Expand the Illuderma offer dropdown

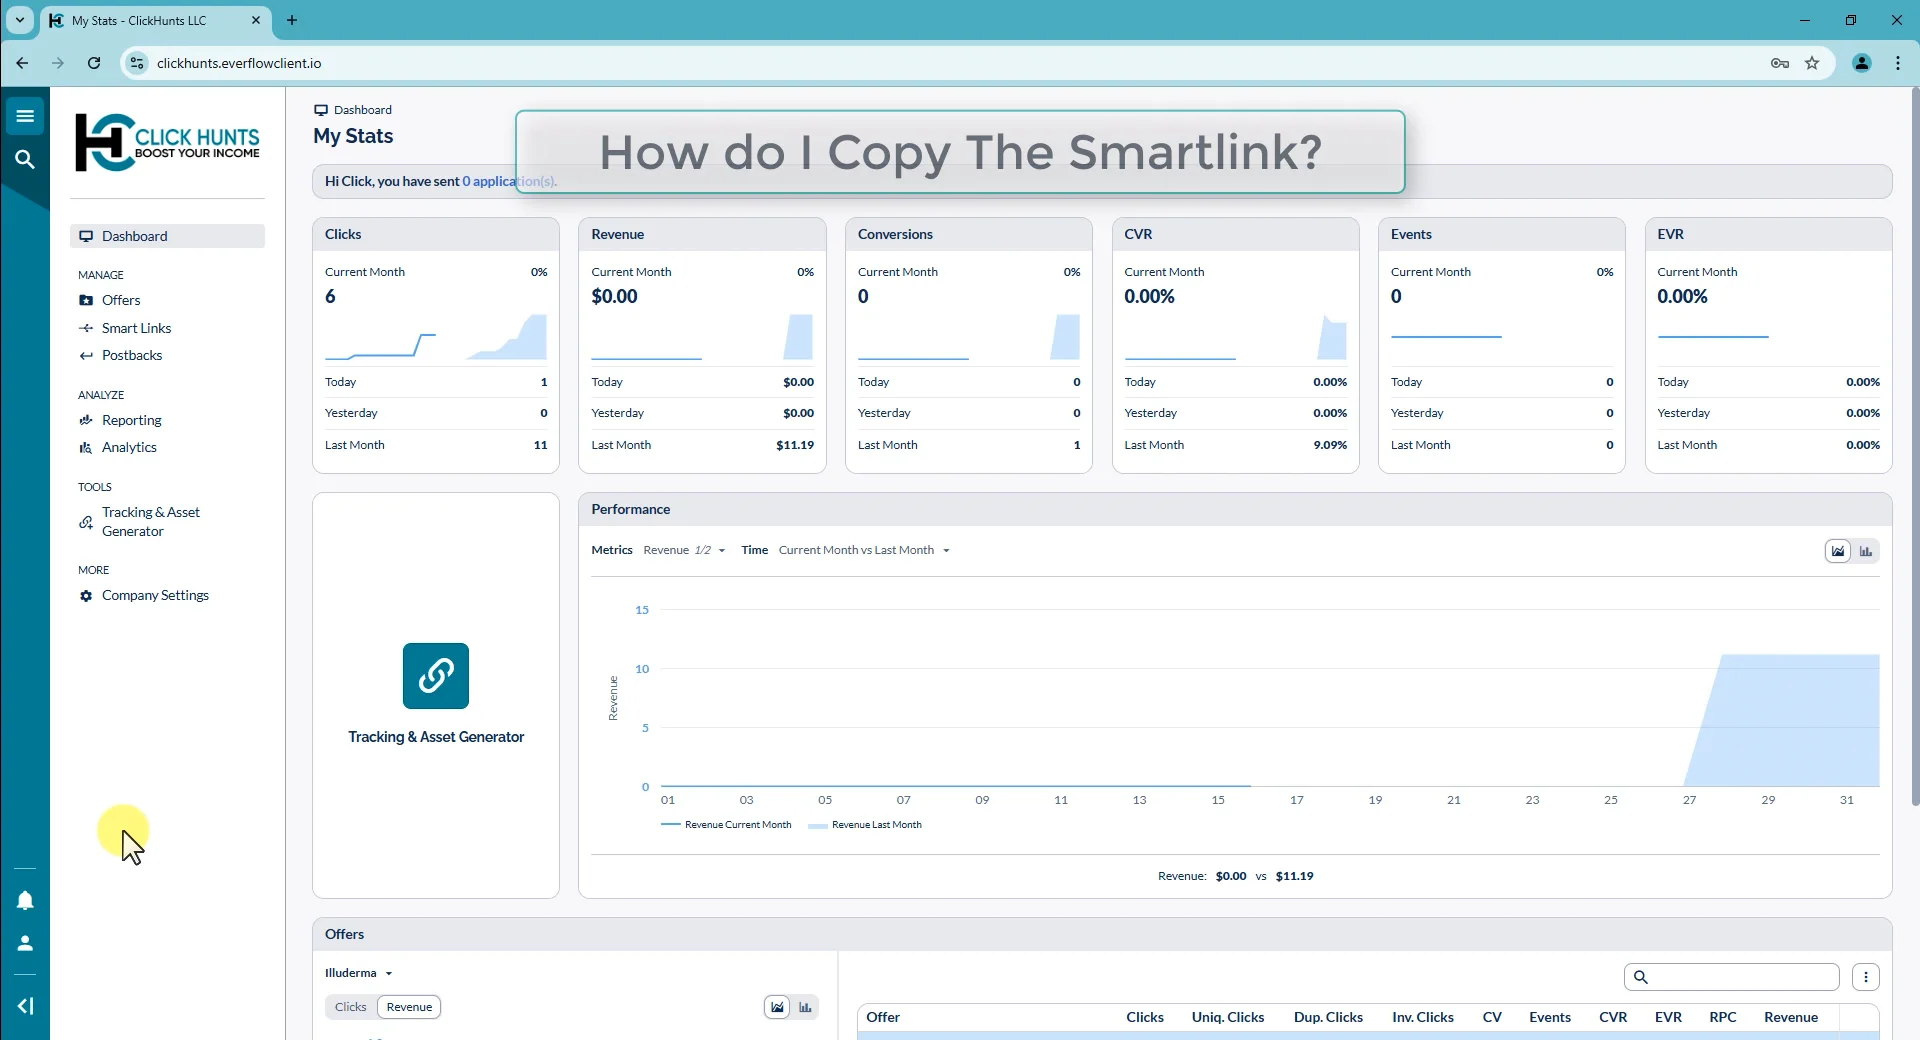[359, 973]
